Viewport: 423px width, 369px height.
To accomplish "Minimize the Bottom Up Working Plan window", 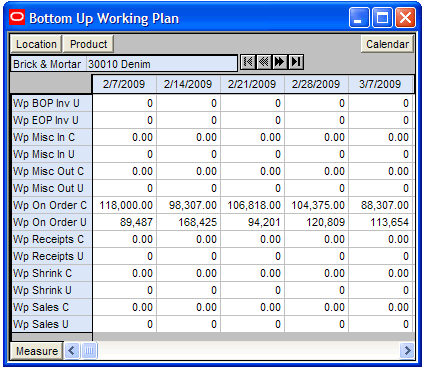I will pyautogui.click(x=359, y=18).
